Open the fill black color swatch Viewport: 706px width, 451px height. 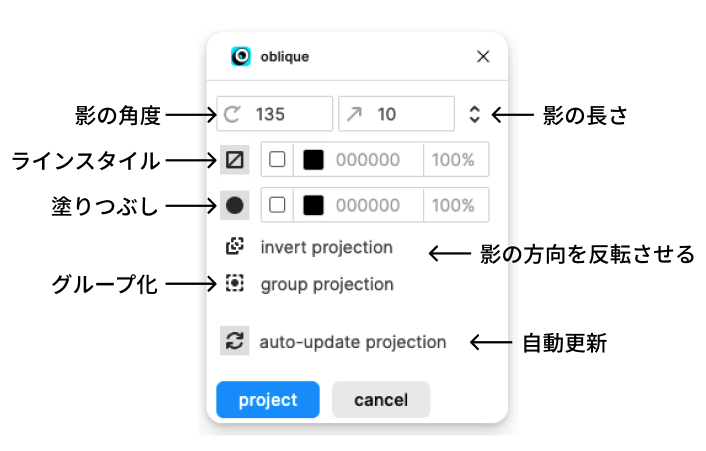point(313,205)
